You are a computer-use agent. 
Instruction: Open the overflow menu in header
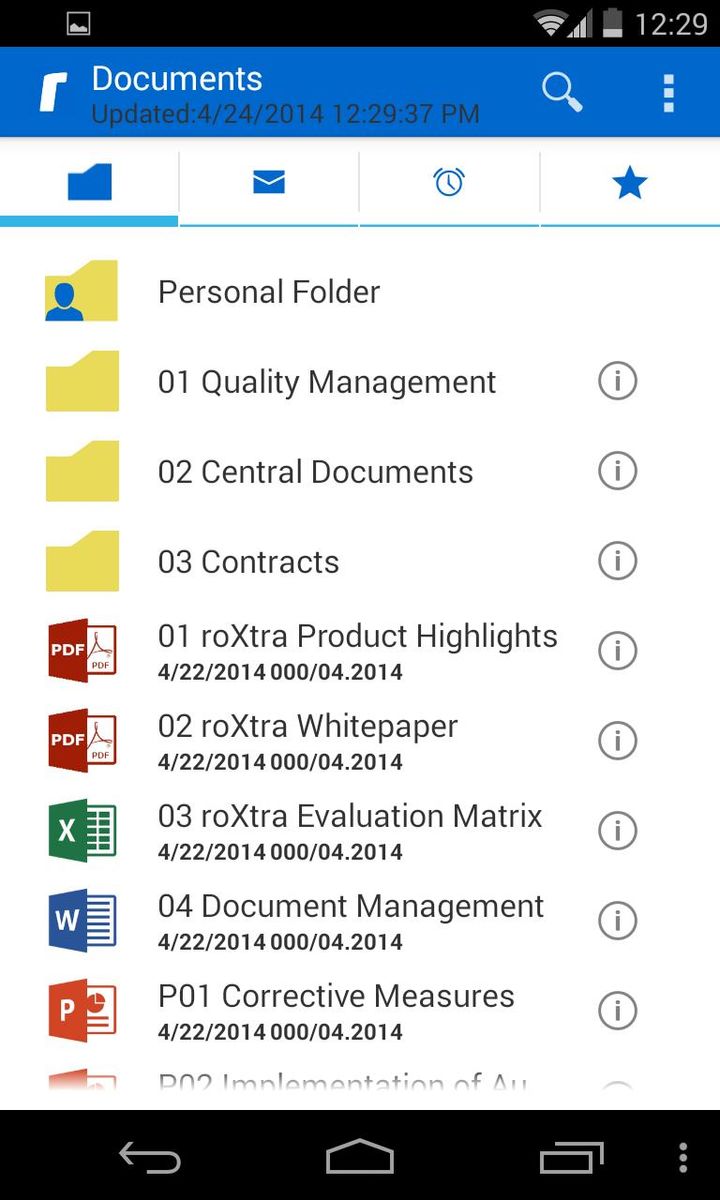(x=668, y=93)
